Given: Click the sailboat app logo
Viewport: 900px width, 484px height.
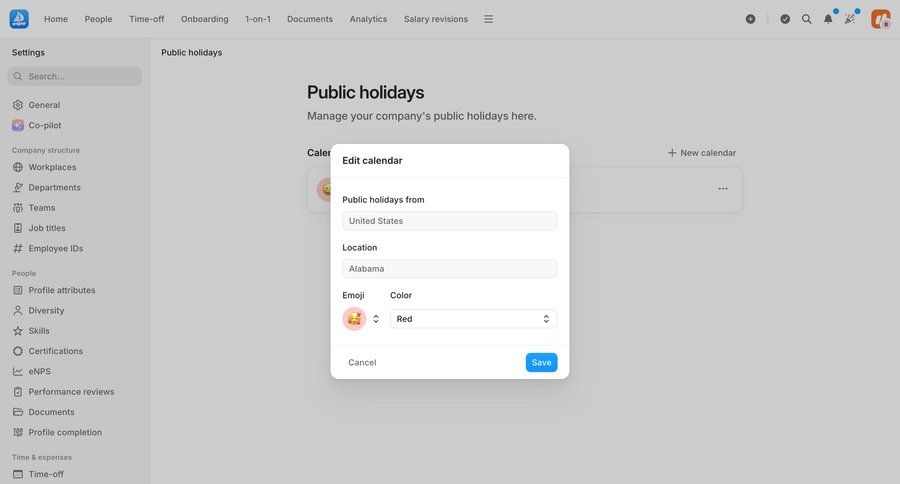Looking at the screenshot, I should tap(20, 19).
